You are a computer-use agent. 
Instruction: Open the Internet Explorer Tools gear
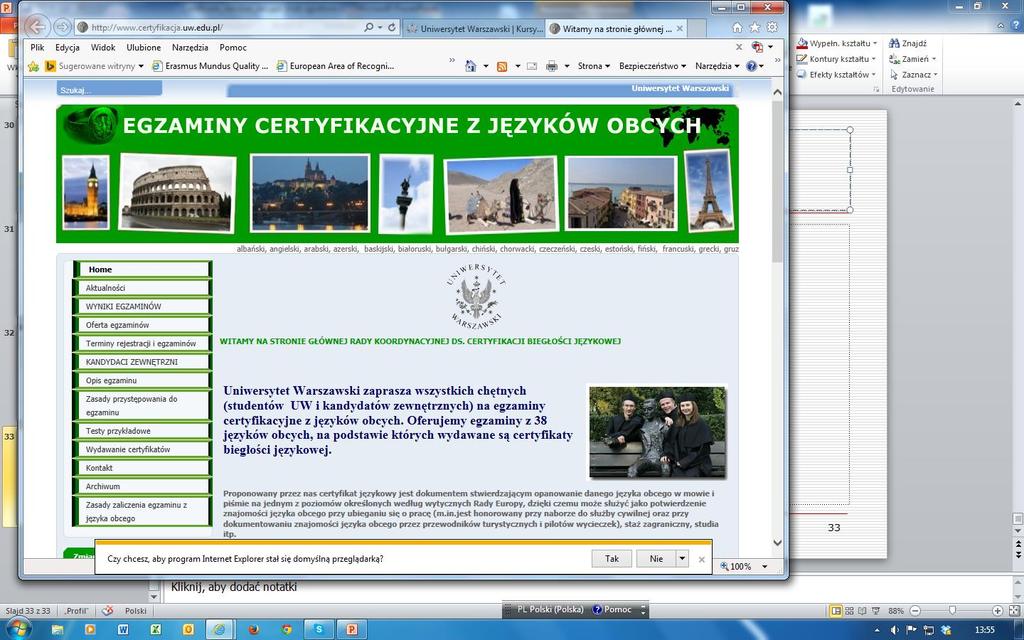tap(772, 27)
